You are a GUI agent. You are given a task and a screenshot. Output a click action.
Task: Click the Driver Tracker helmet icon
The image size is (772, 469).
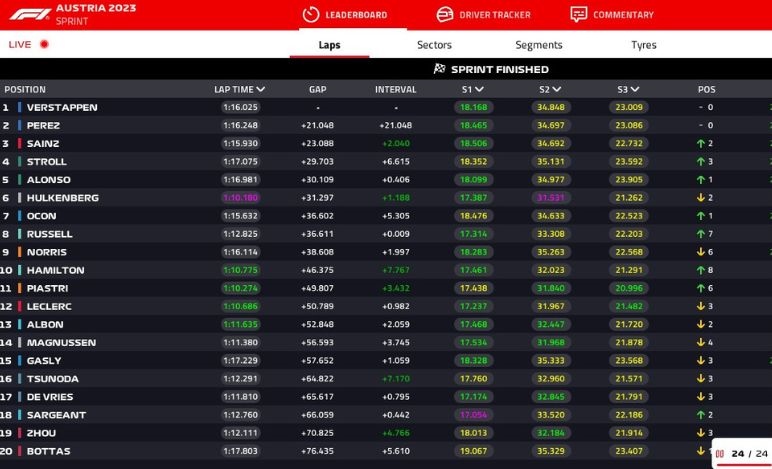445,14
